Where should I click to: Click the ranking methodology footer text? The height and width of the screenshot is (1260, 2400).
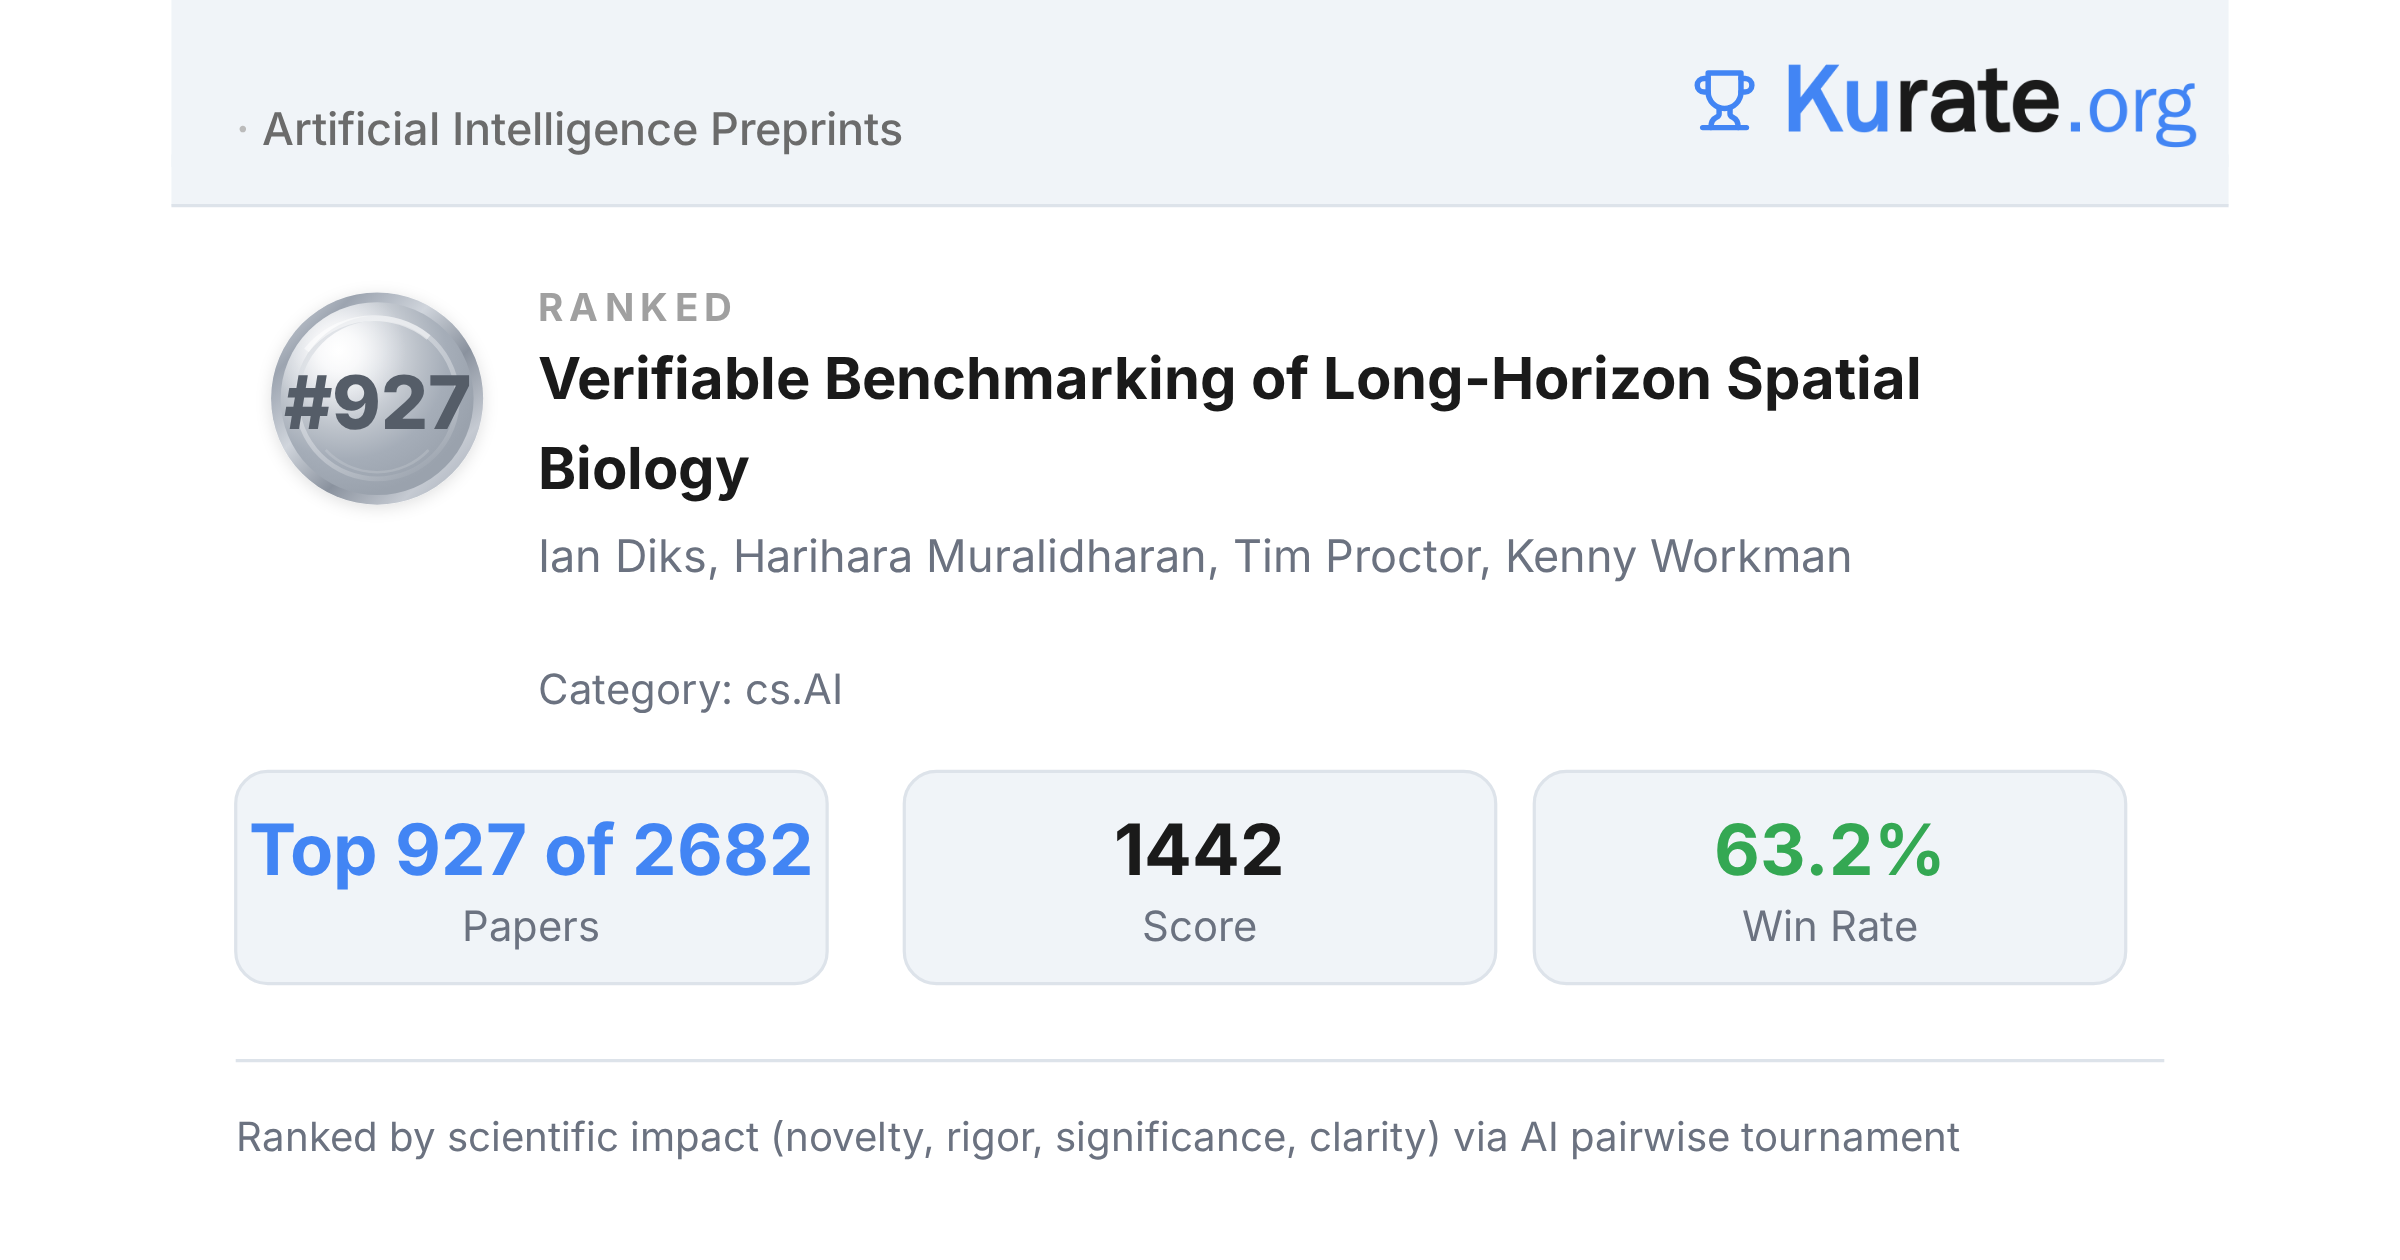coord(1097,1137)
